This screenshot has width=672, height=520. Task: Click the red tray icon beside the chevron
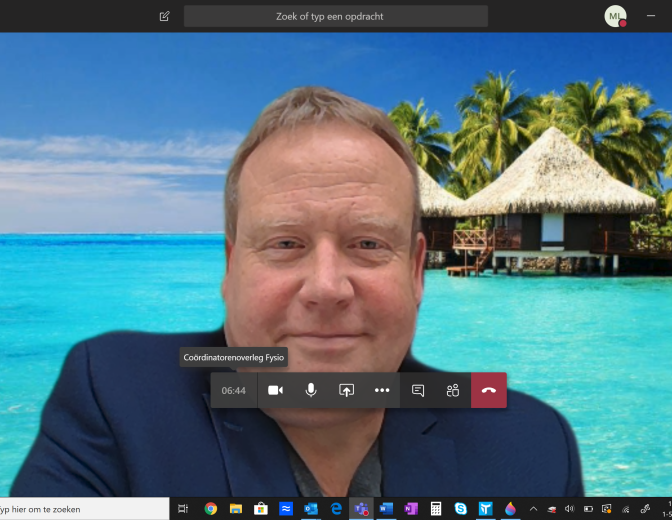click(552, 509)
